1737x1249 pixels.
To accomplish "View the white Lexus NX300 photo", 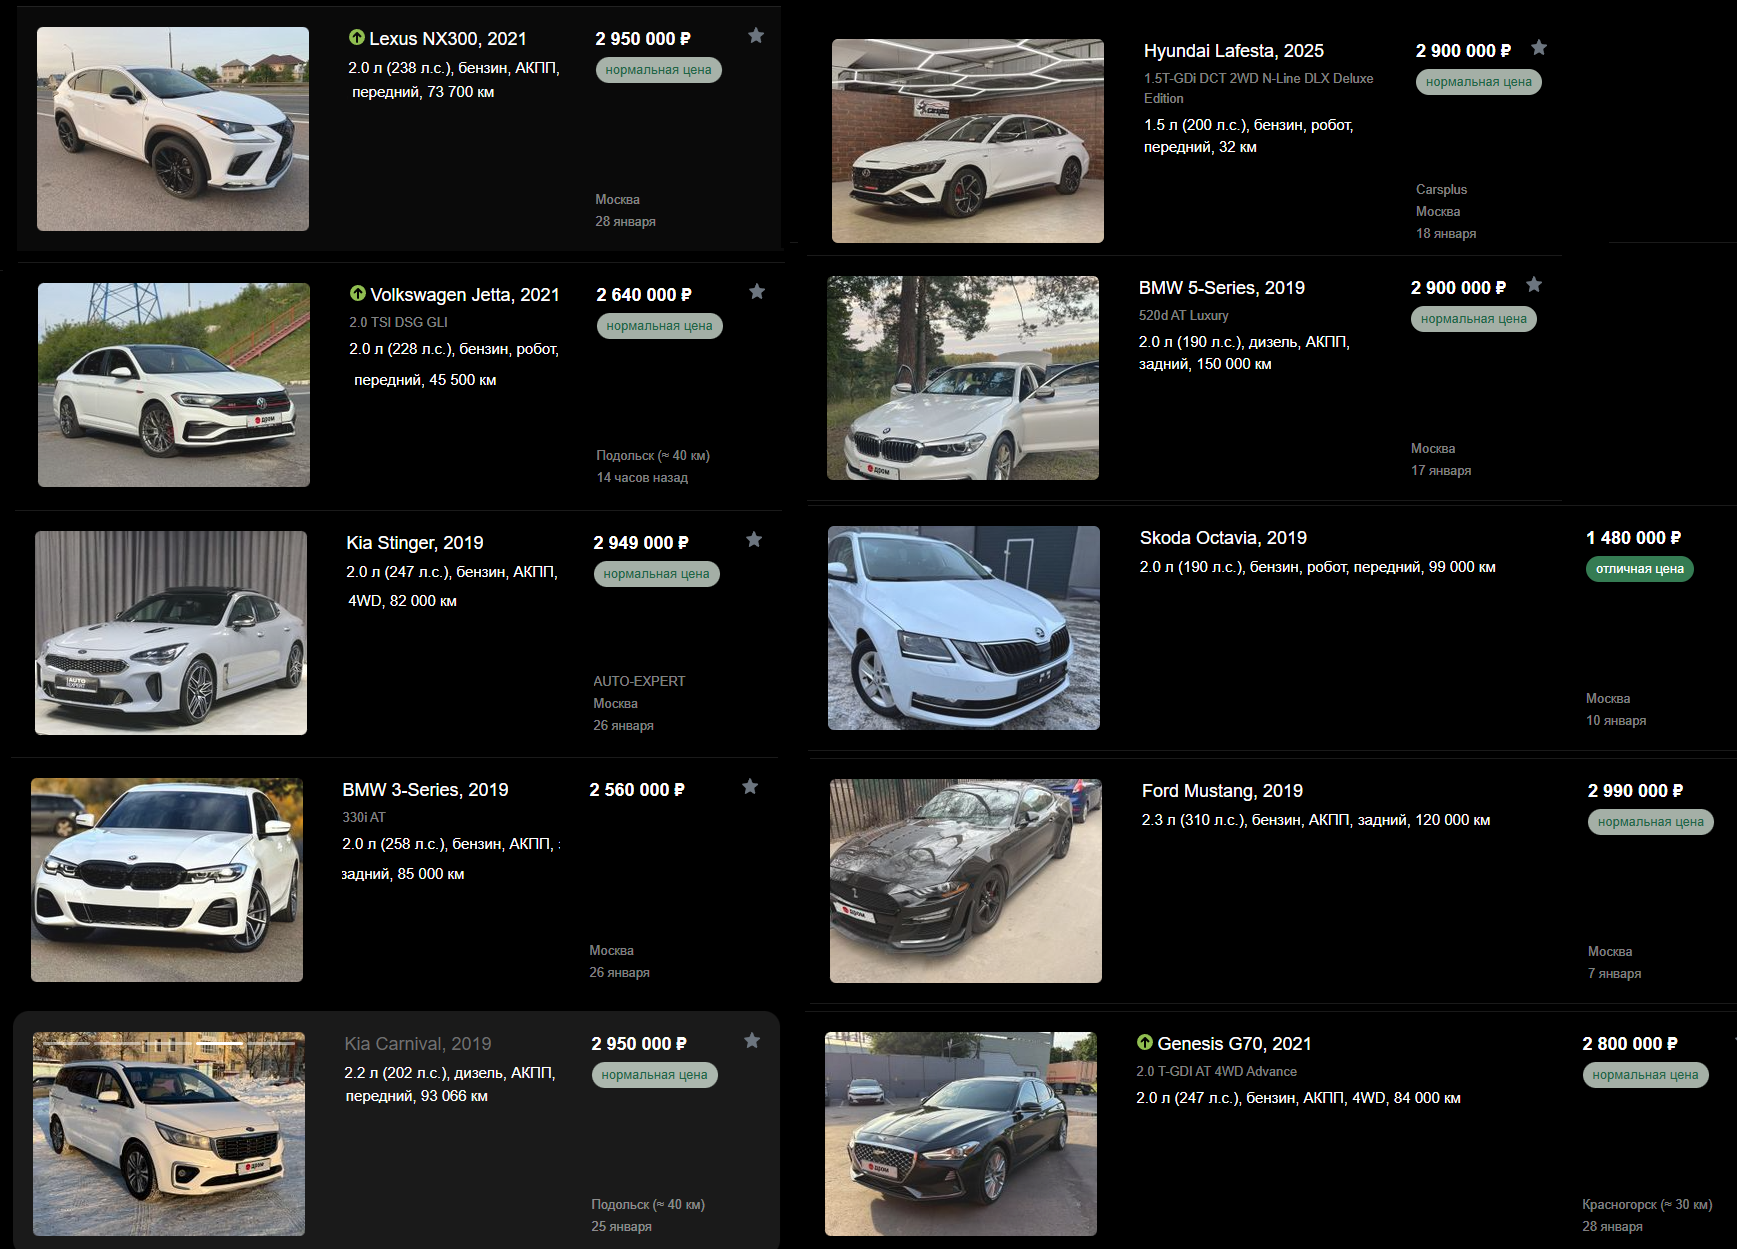I will click(173, 129).
